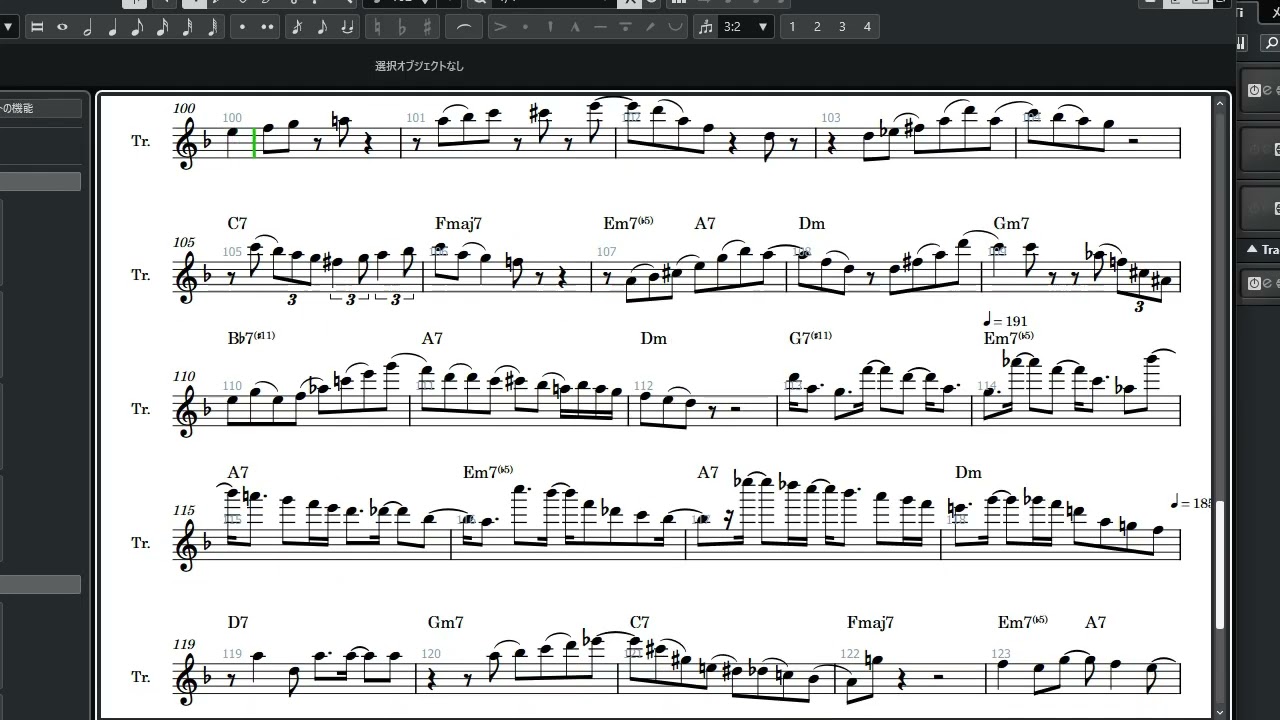Viewport: 1280px width, 720px height.
Task: Select the double whole note value
Action: [37, 27]
